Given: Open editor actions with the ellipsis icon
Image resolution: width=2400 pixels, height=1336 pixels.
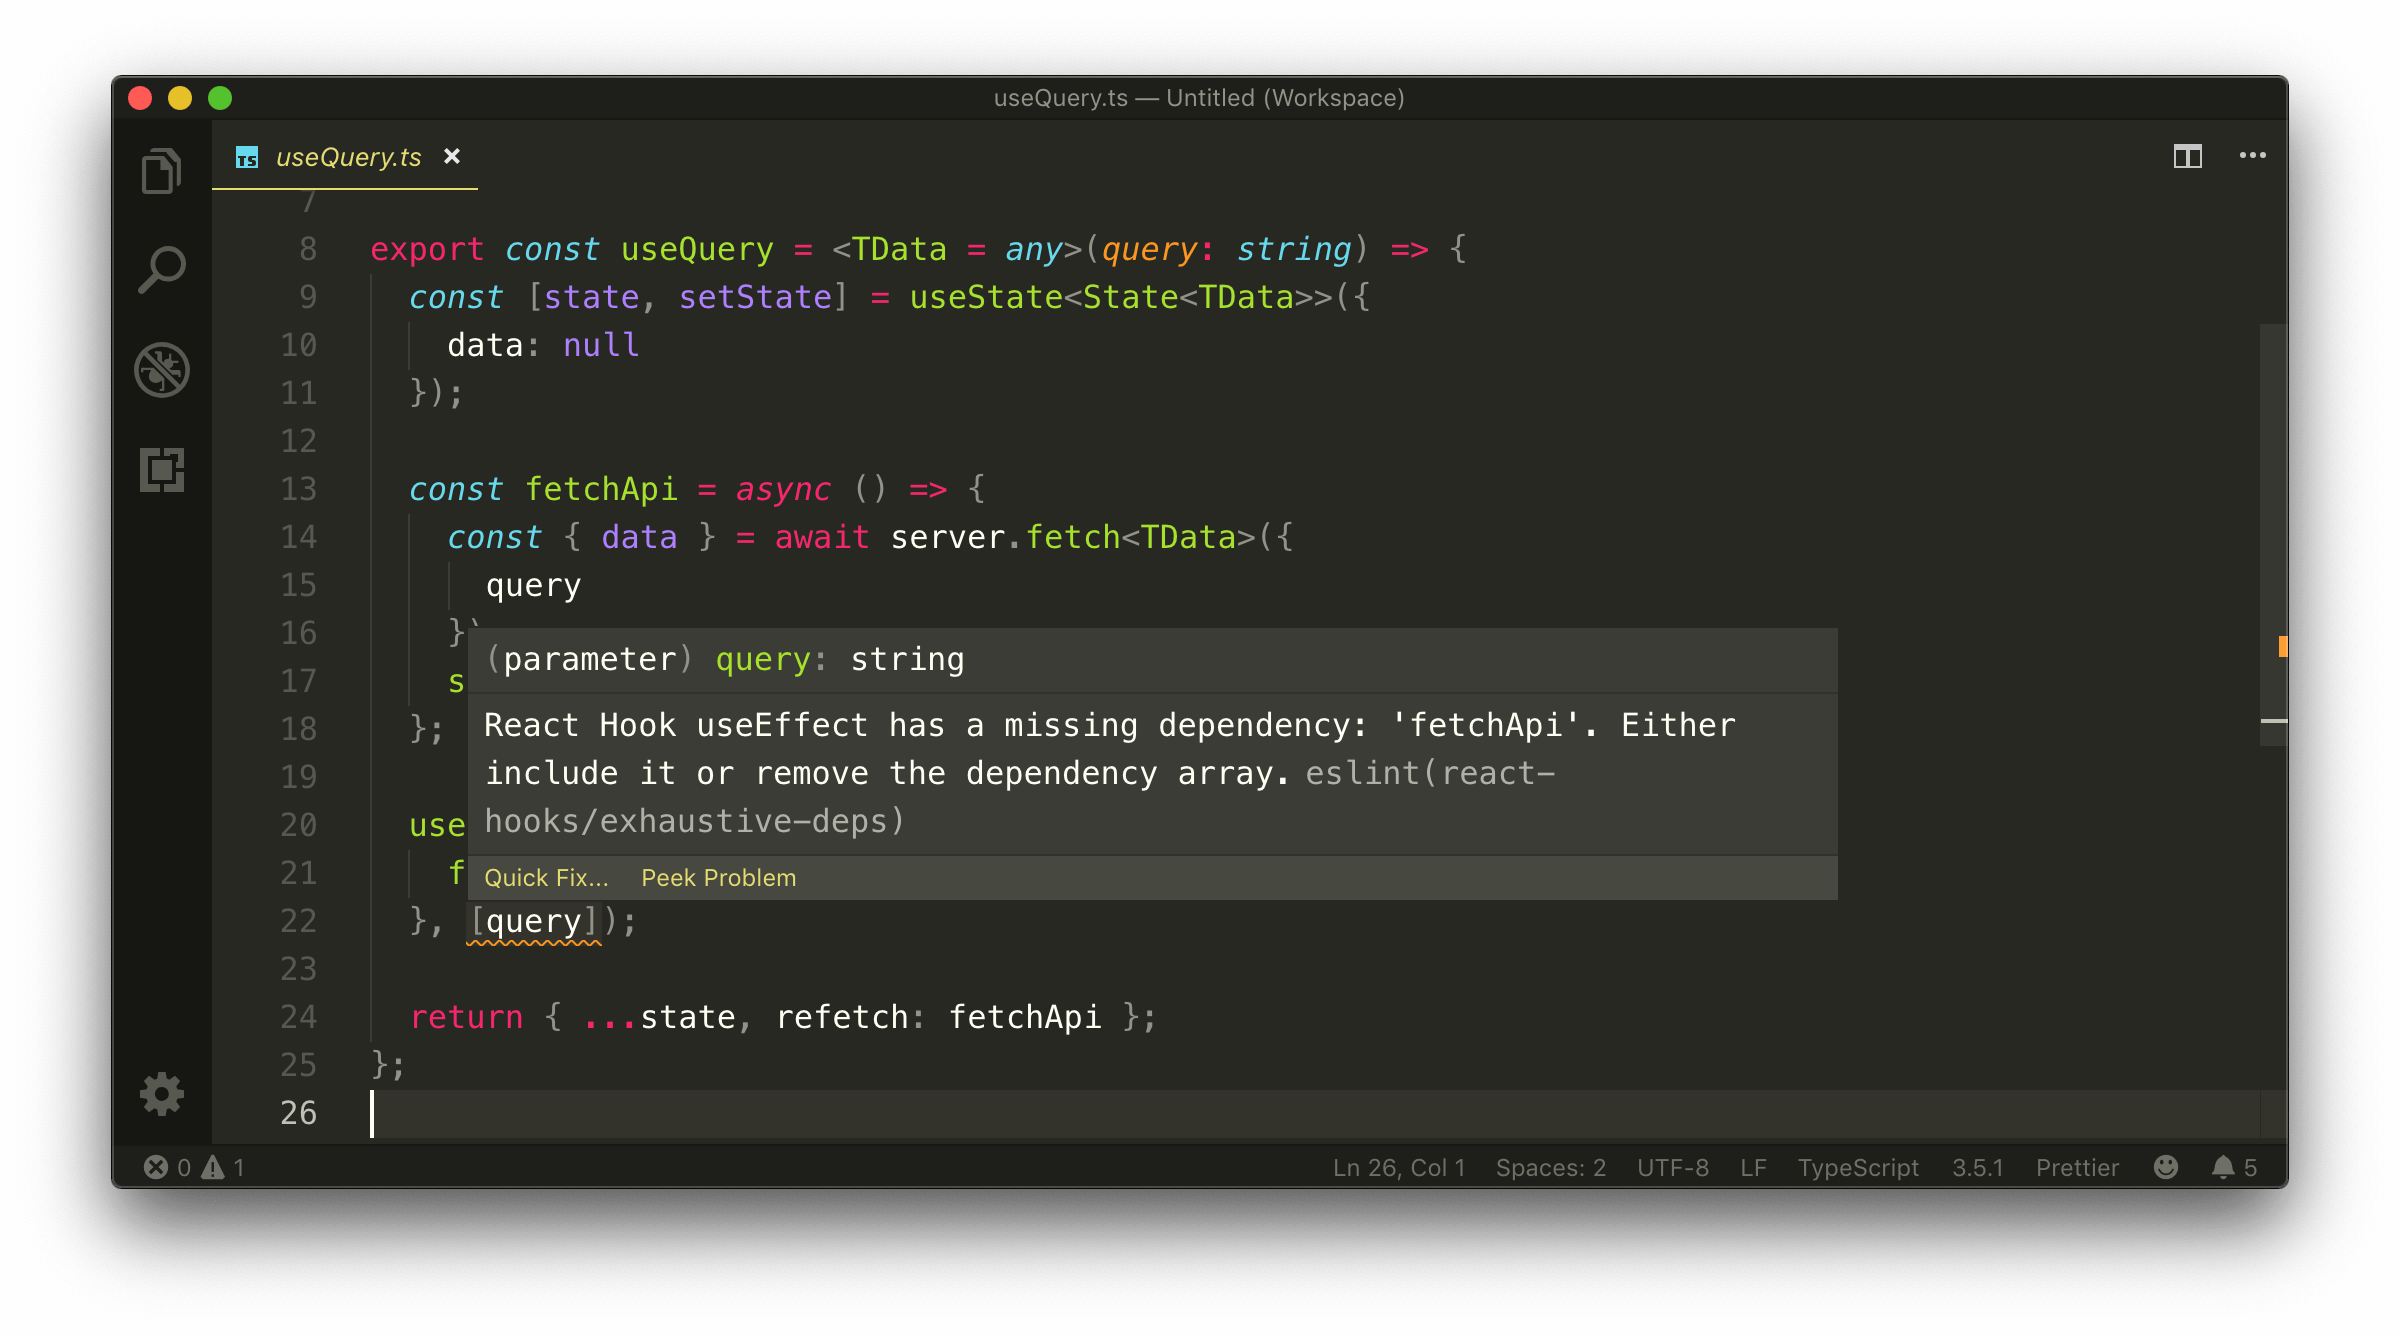Looking at the screenshot, I should pos(2254,156).
